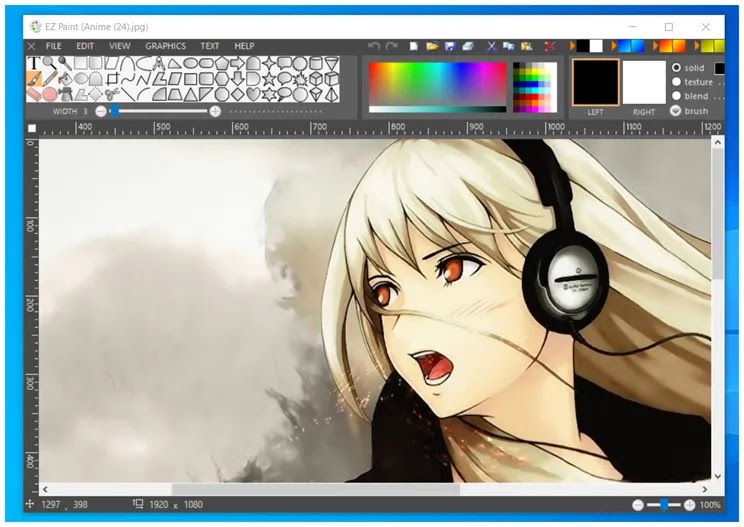The image size is (744, 527).
Task: Click the WIDTH slider handle
Action: click(x=114, y=111)
